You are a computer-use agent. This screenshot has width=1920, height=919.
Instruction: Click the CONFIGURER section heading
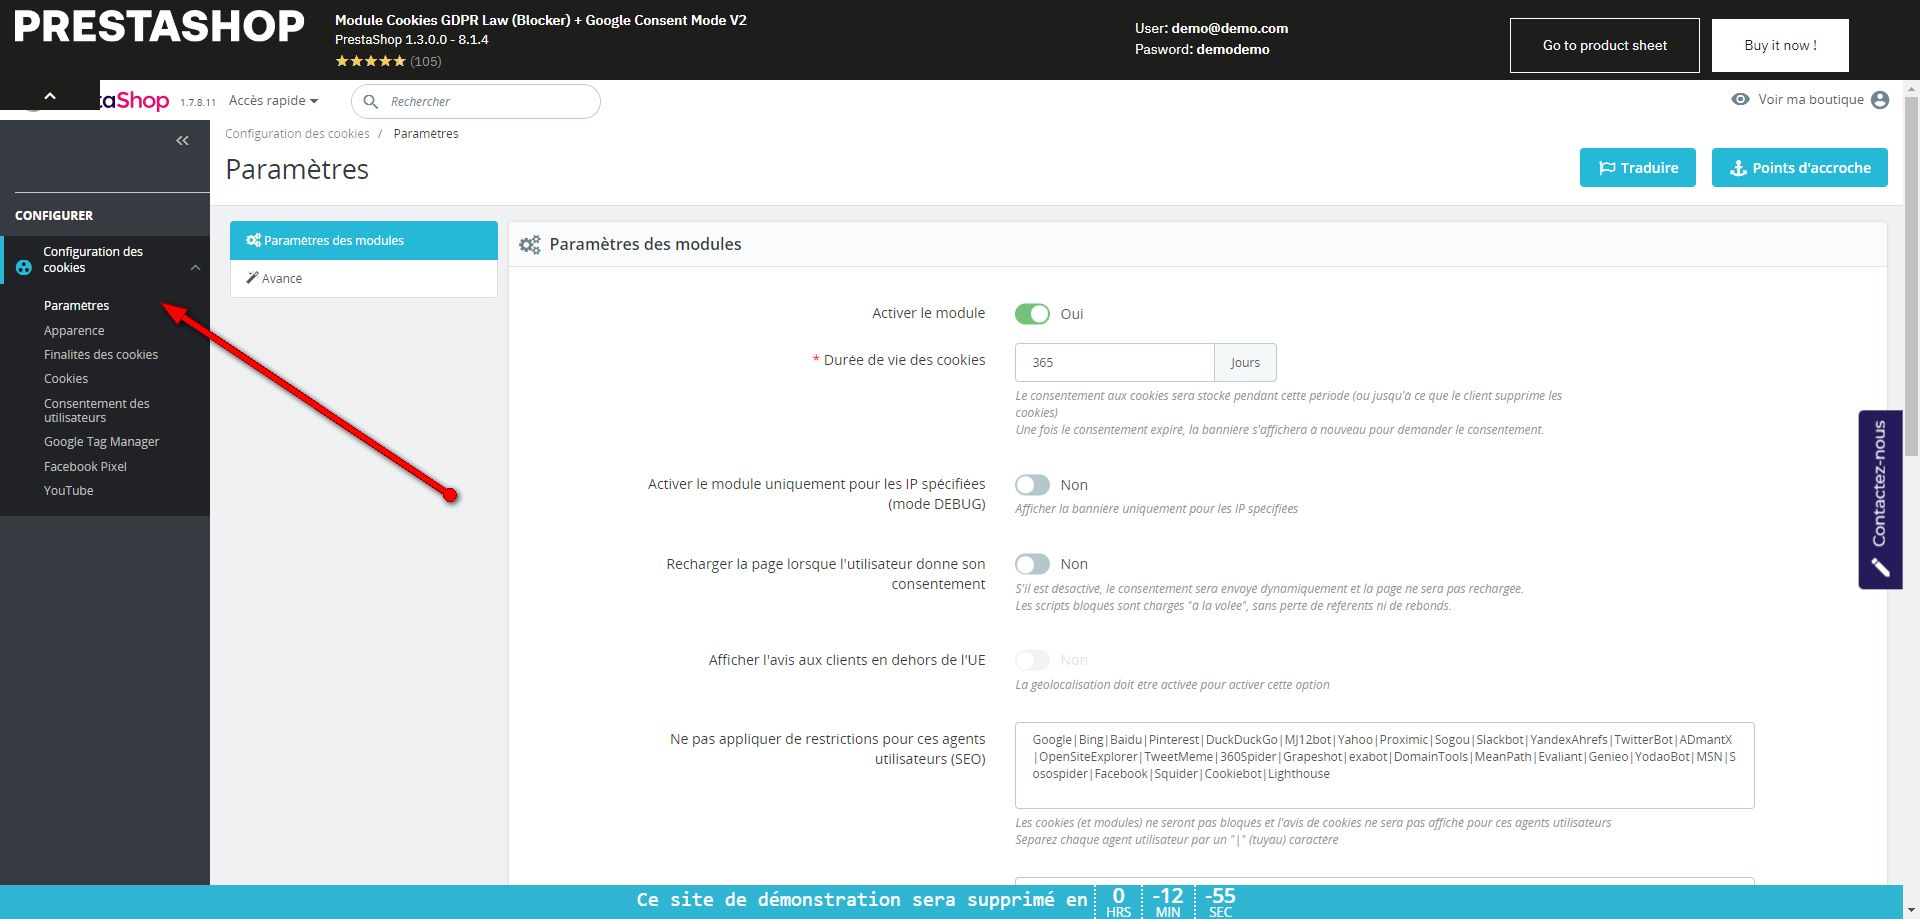tap(54, 216)
